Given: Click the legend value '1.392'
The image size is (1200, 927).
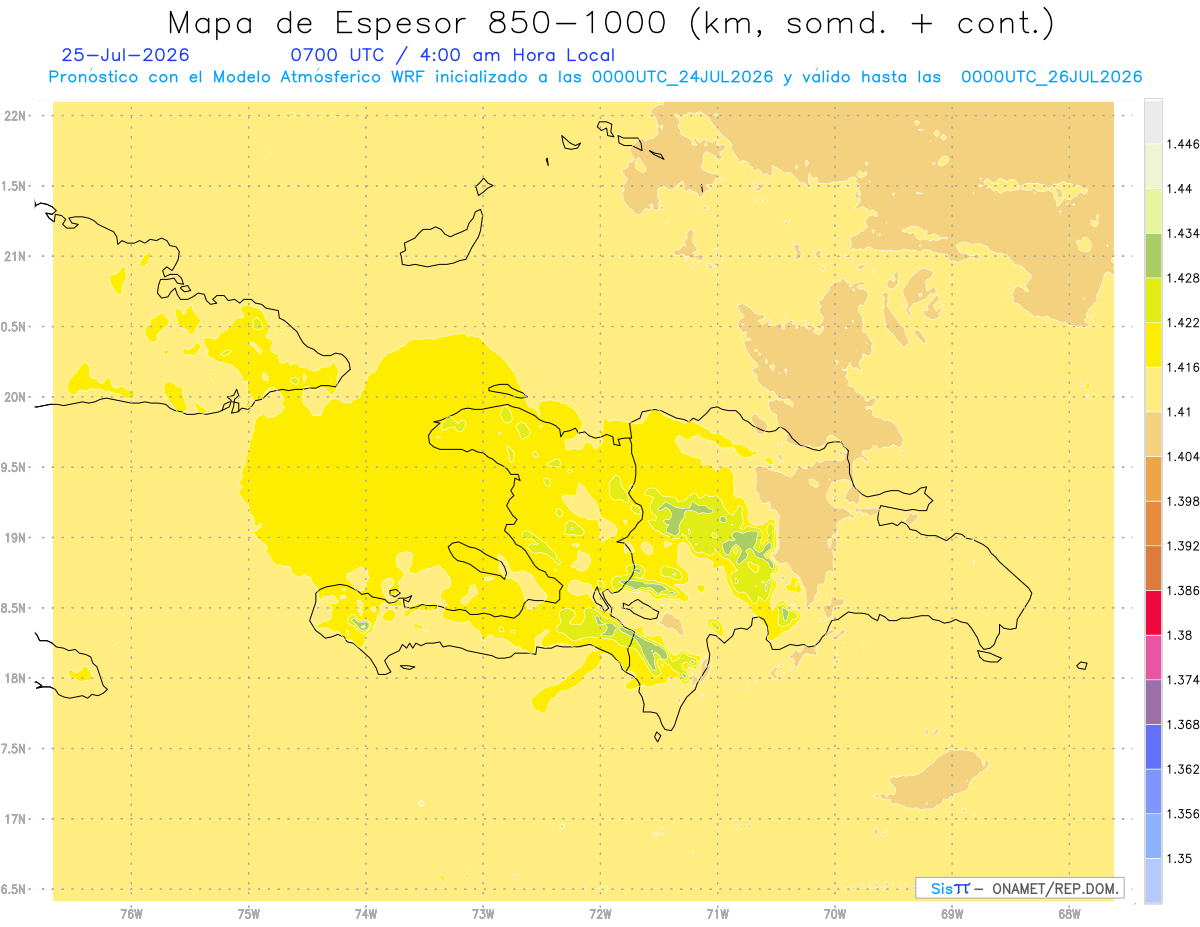Looking at the screenshot, I should click(1184, 546).
